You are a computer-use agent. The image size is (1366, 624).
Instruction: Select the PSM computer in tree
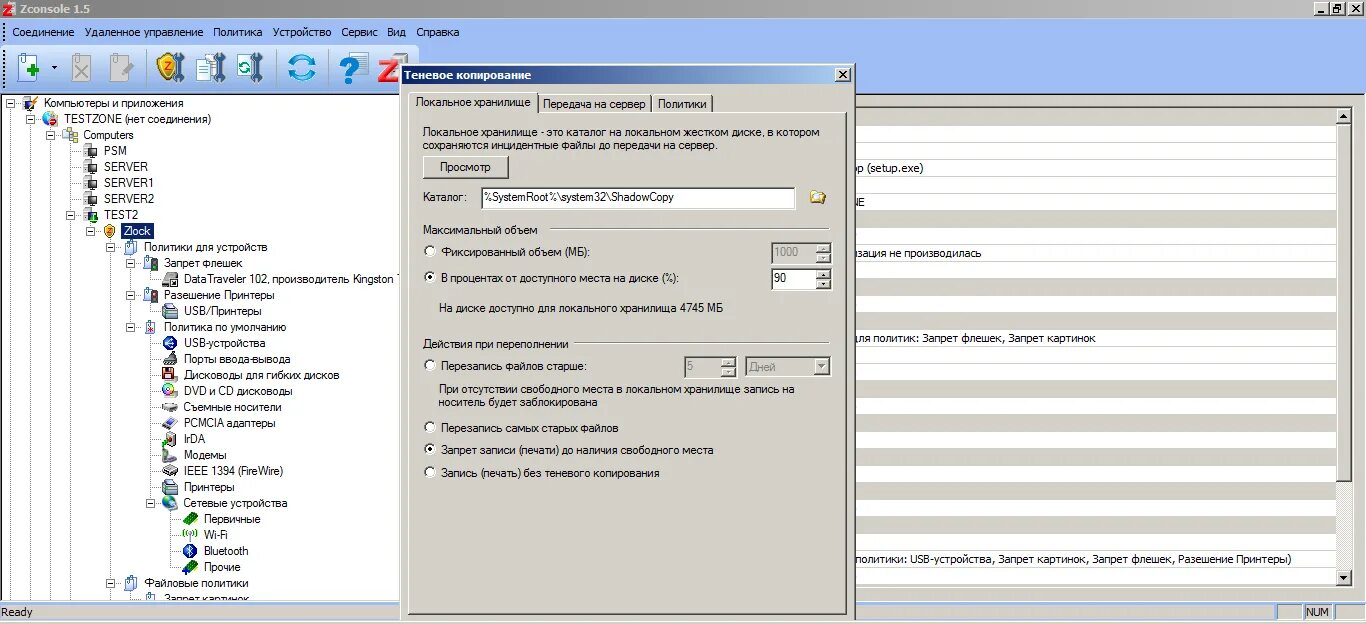coord(115,151)
